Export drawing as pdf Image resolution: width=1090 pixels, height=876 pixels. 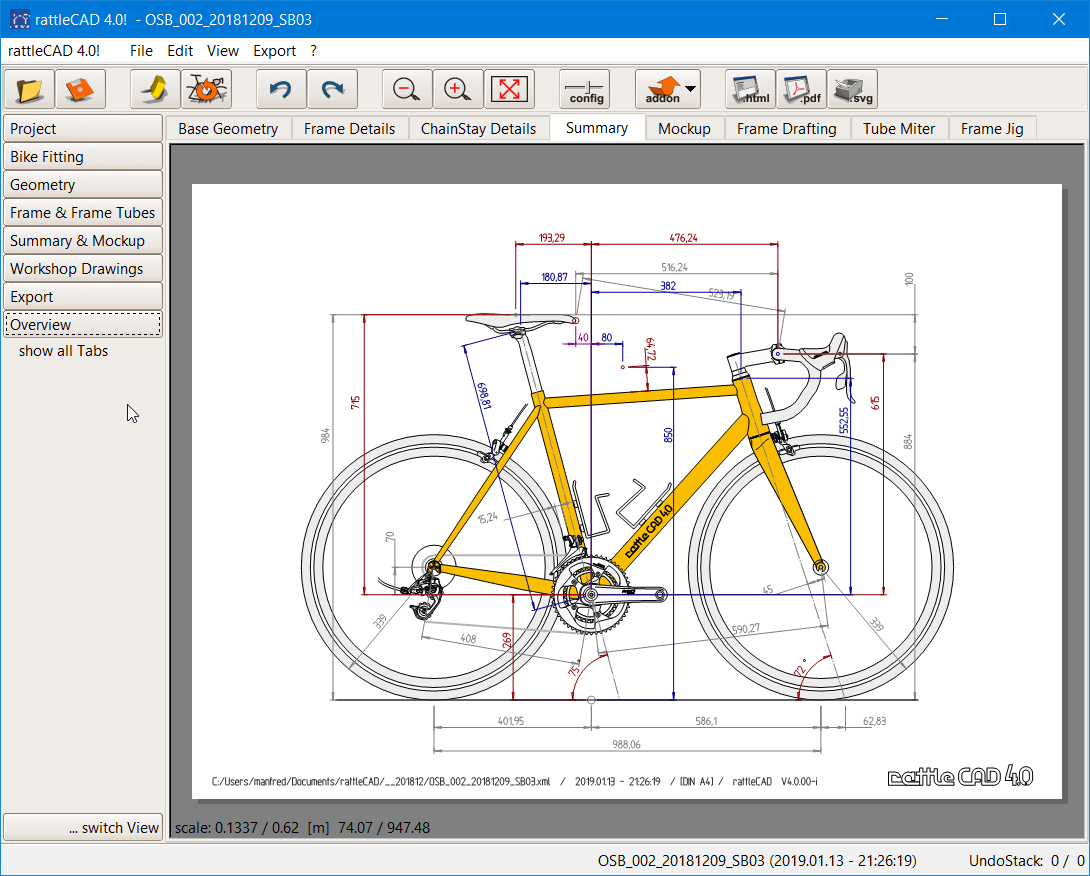click(802, 89)
